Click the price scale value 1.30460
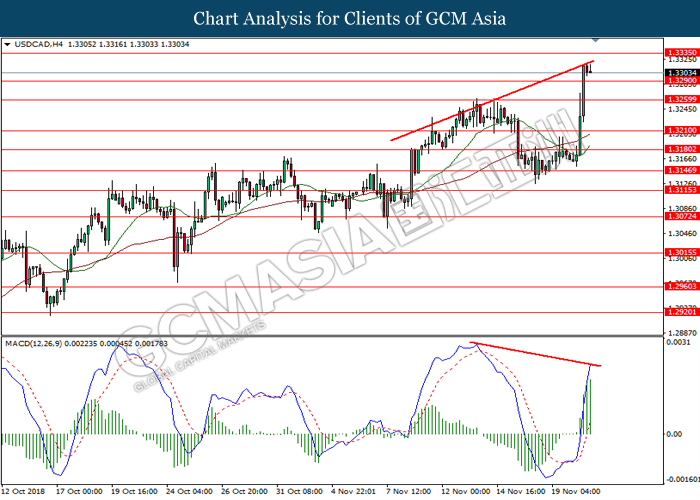This screenshot has width=700, height=500. click(x=681, y=233)
